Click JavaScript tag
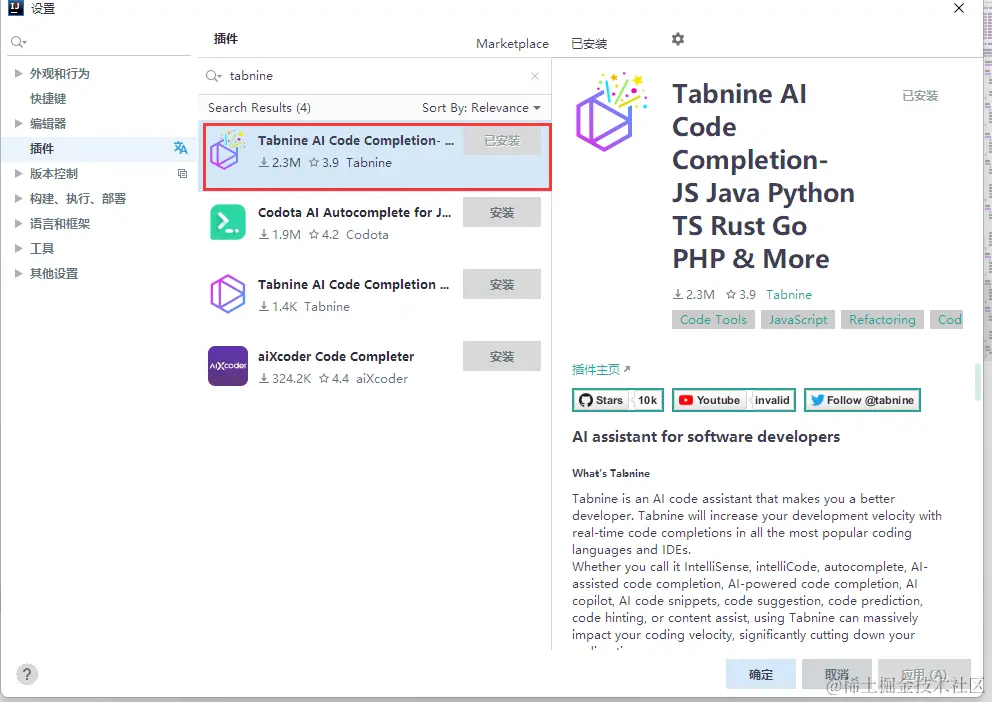 [798, 319]
